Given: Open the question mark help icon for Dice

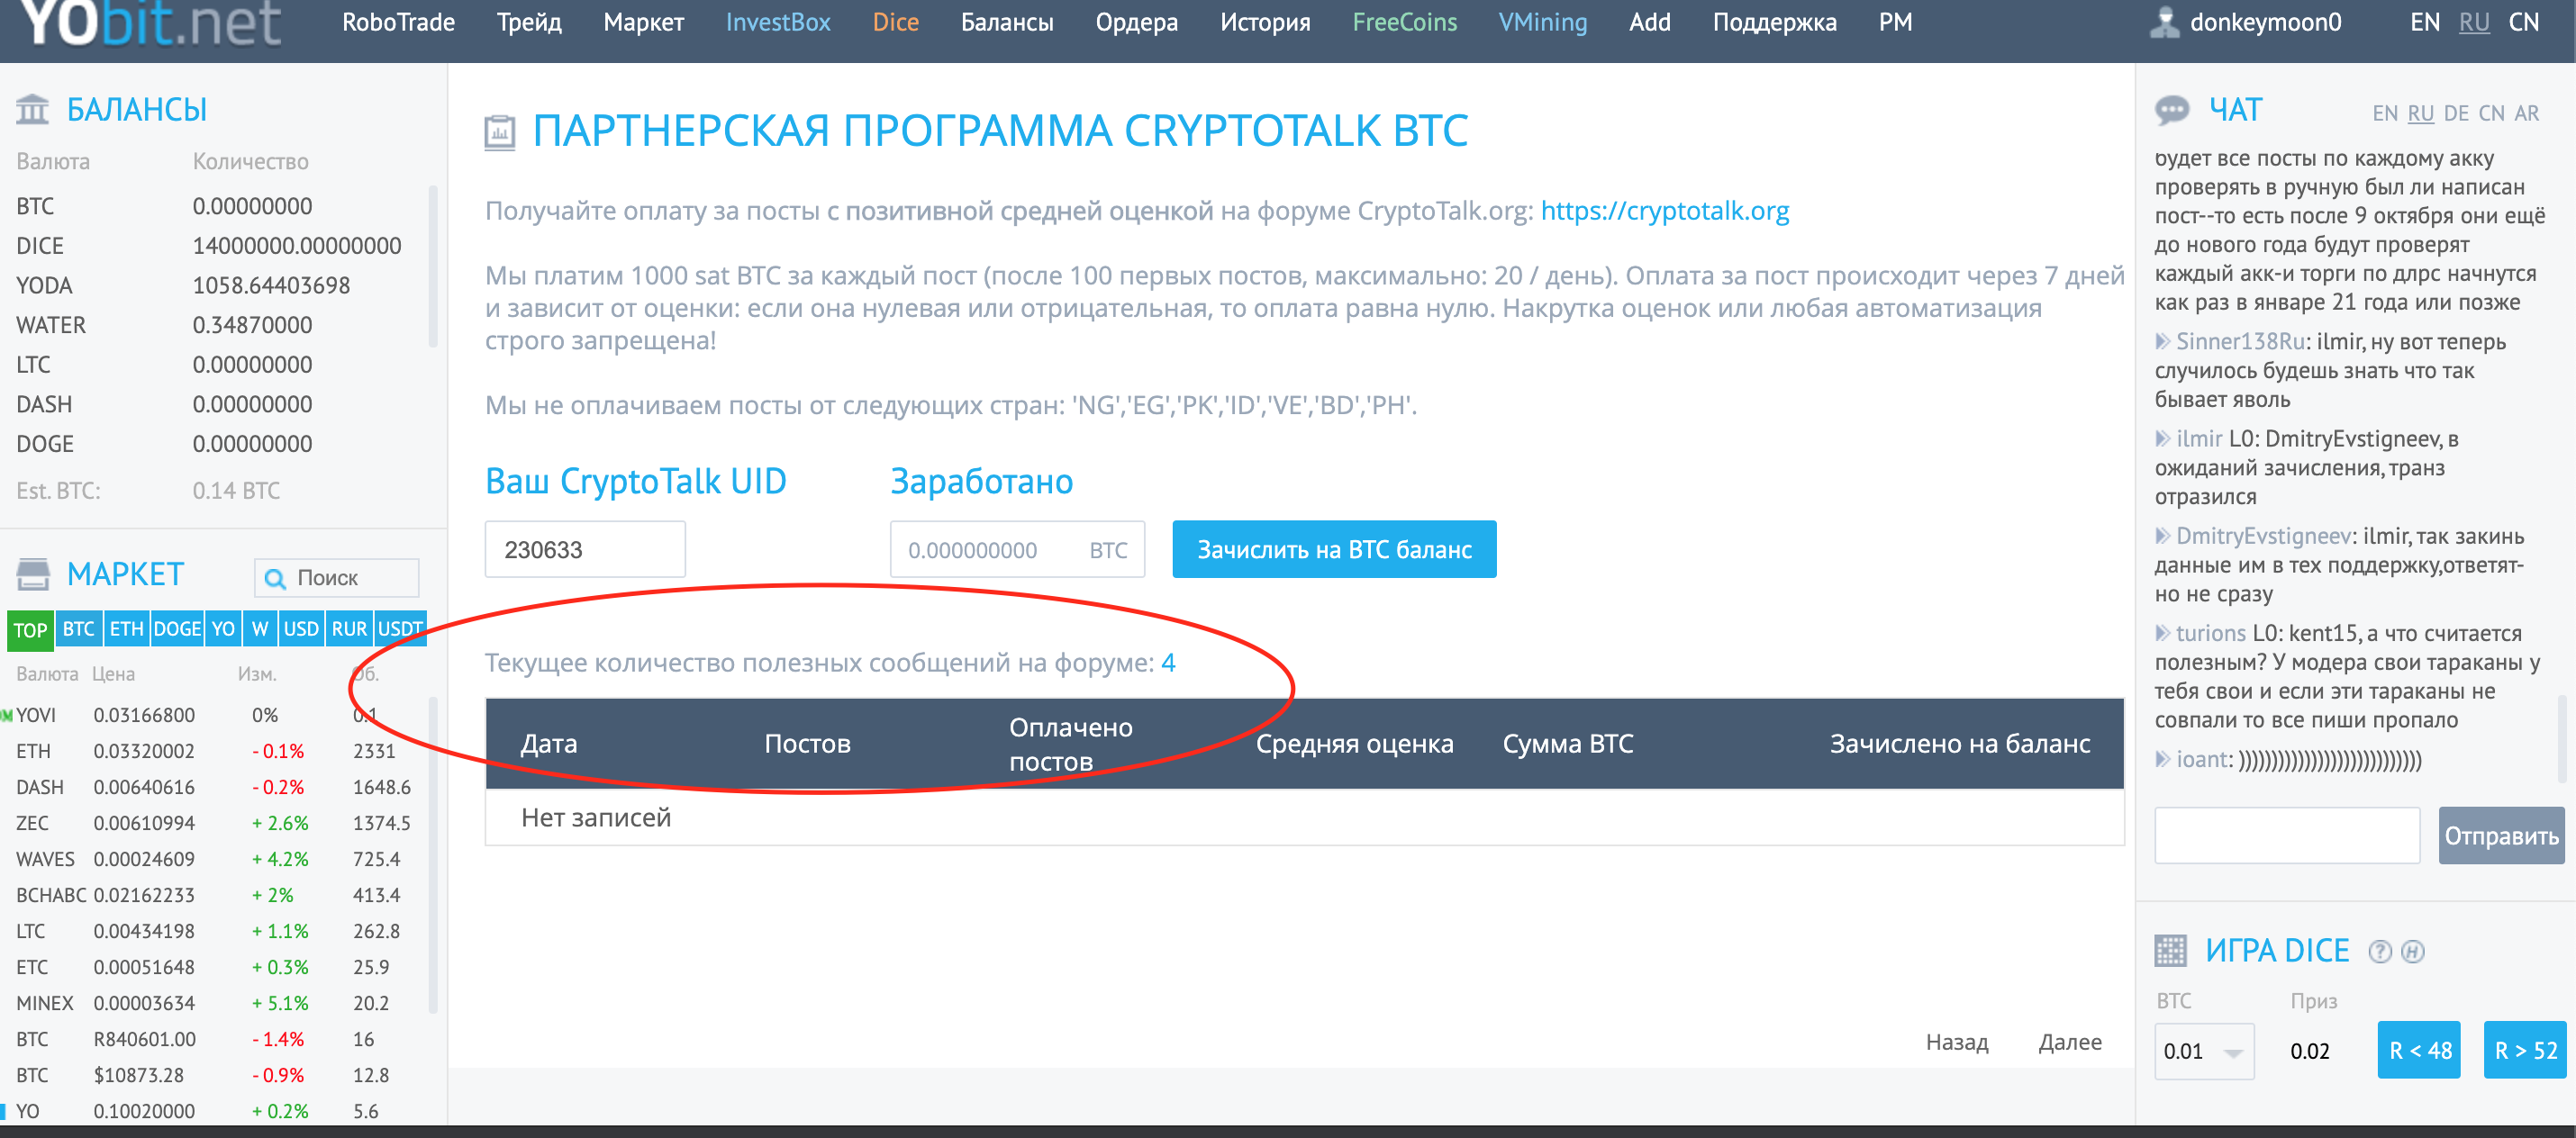Looking at the screenshot, I should click(x=2380, y=951).
